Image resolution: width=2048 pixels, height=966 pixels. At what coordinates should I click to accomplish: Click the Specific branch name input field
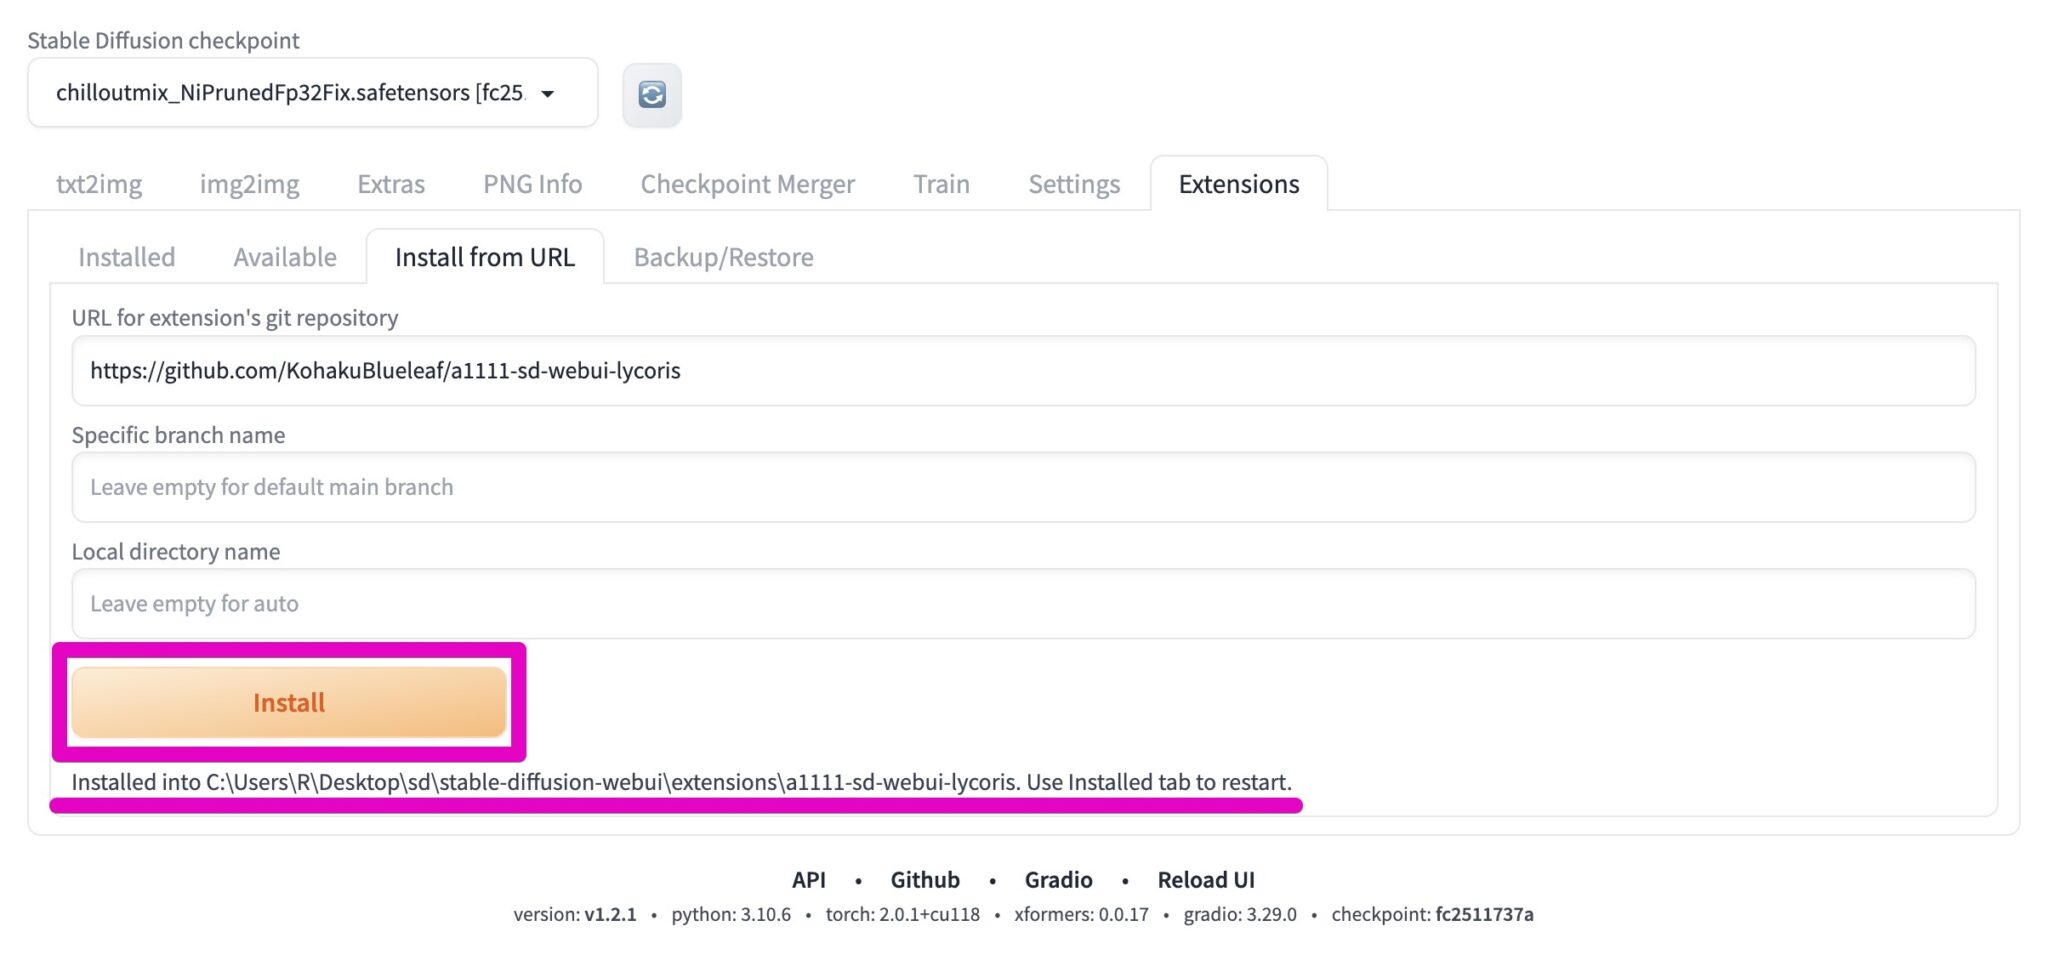pyautogui.click(x=1023, y=487)
